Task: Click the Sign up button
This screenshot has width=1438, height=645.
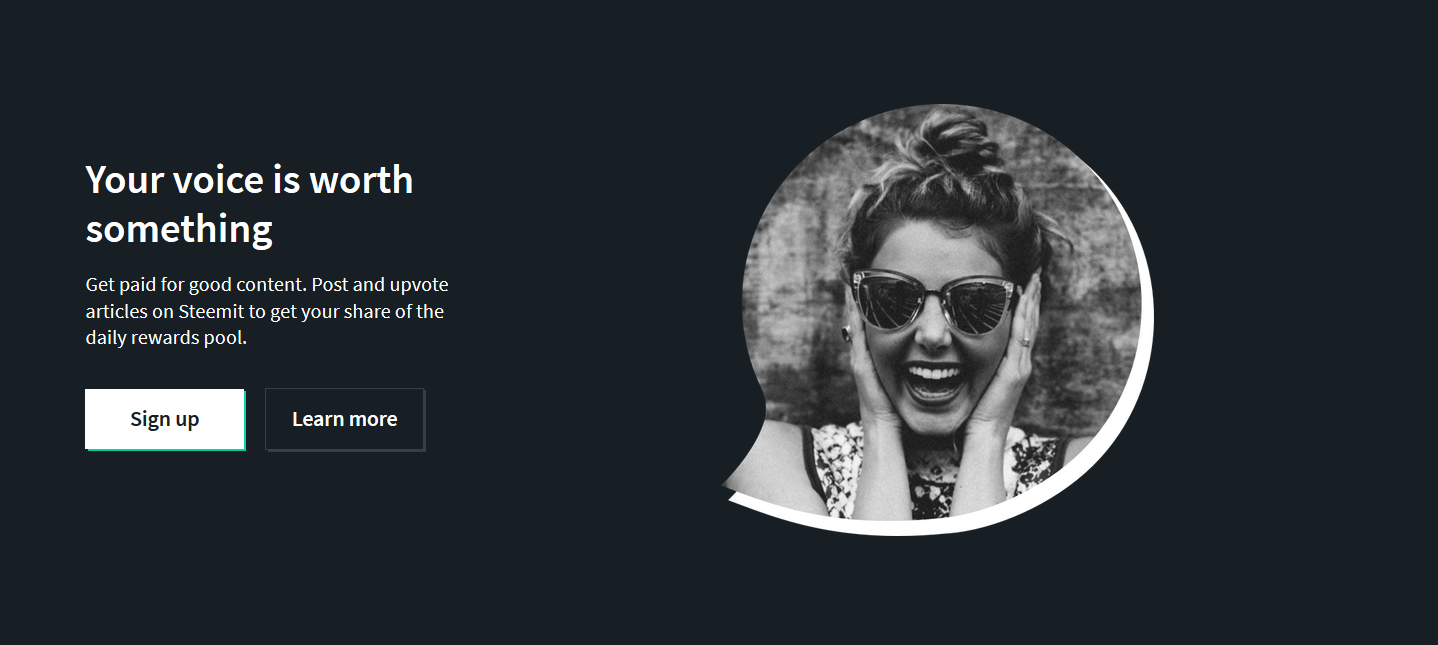Action: (x=165, y=419)
